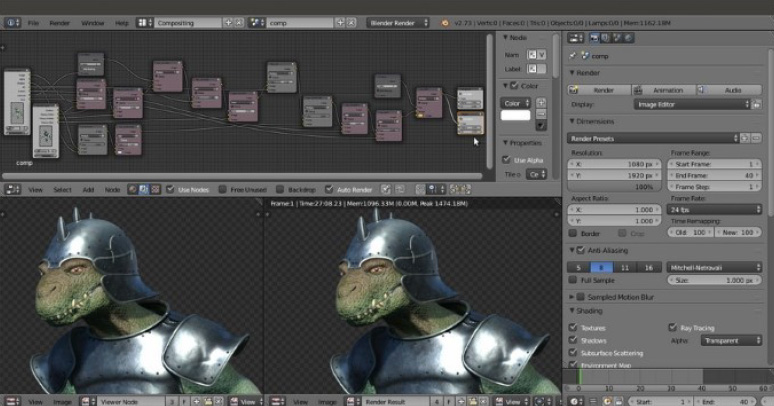
Task: Toggle the node Color checkbox
Action: pyautogui.click(x=514, y=85)
